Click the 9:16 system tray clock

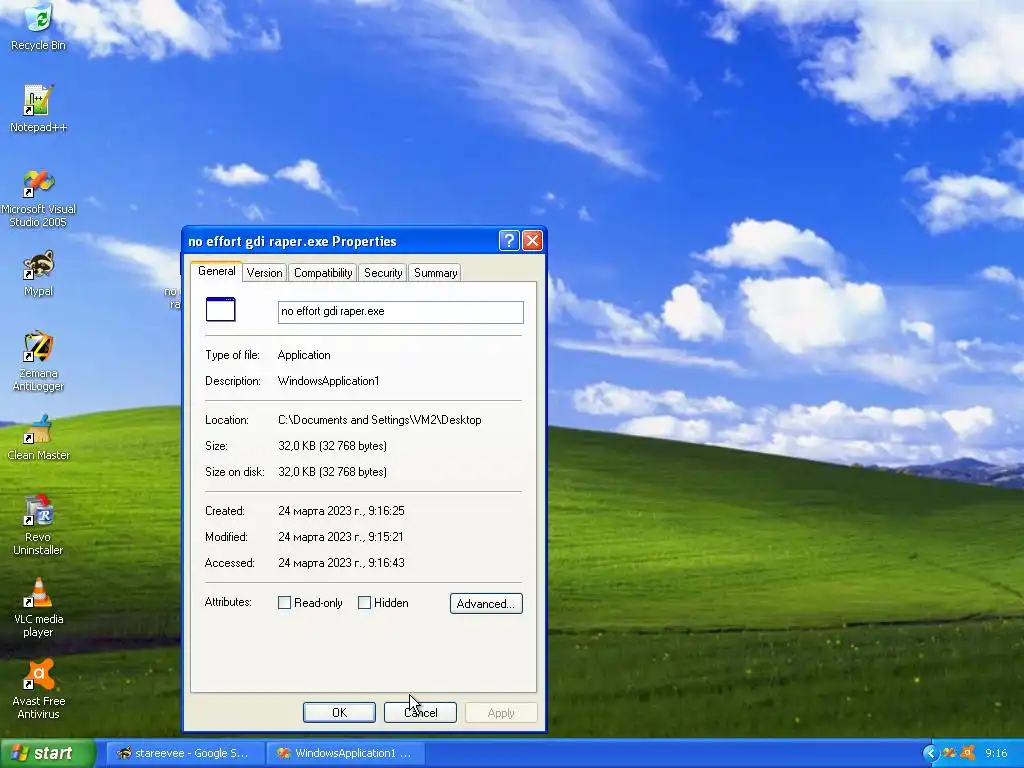tap(996, 753)
